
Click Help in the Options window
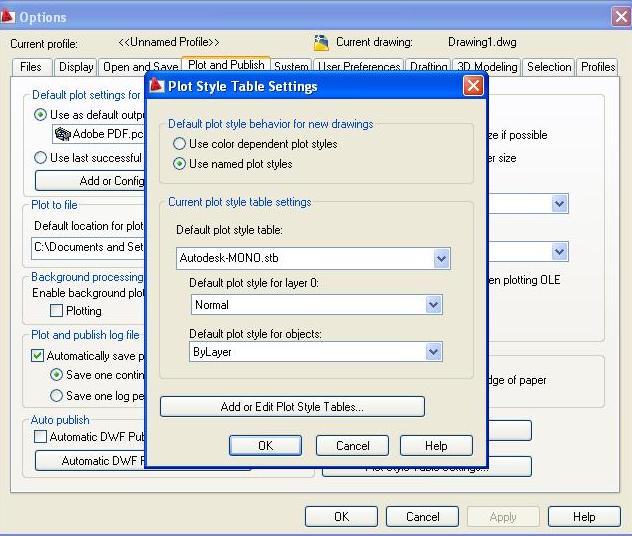pyautogui.click(x=584, y=517)
